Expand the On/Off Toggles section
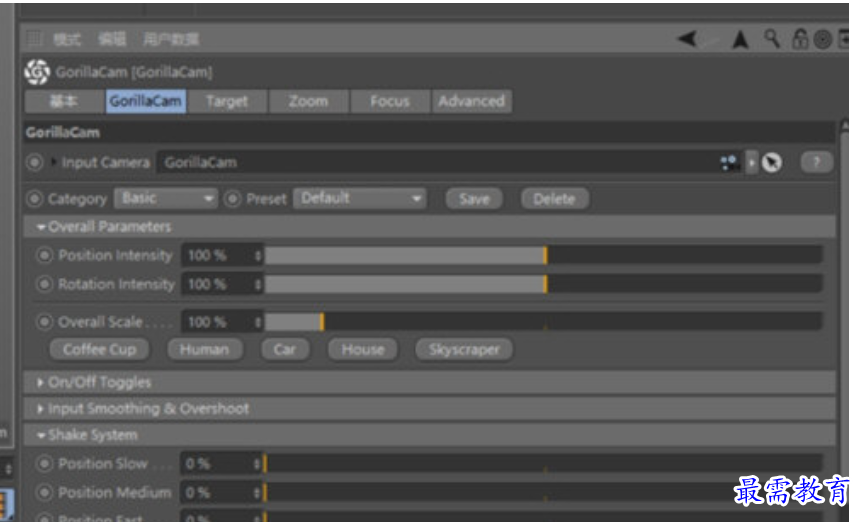 pyautogui.click(x=40, y=382)
